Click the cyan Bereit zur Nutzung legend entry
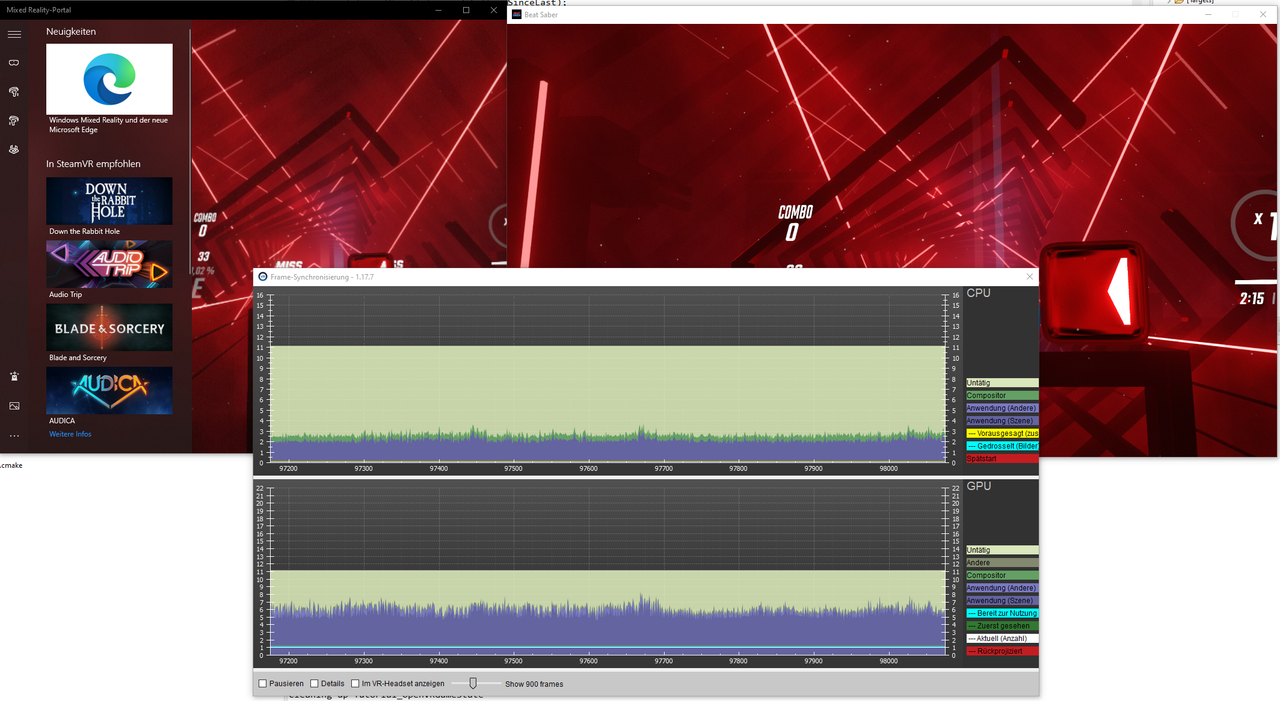 pos(1002,613)
